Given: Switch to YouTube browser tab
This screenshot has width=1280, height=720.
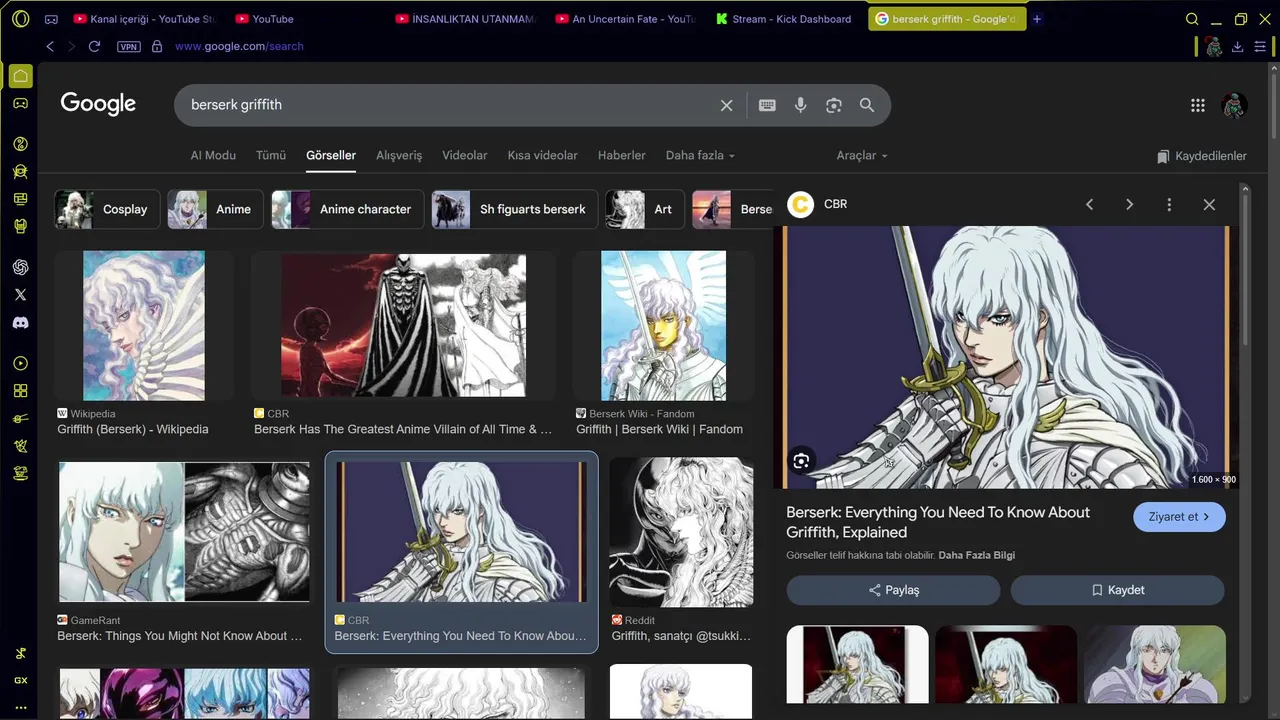Looking at the screenshot, I should (264, 19).
